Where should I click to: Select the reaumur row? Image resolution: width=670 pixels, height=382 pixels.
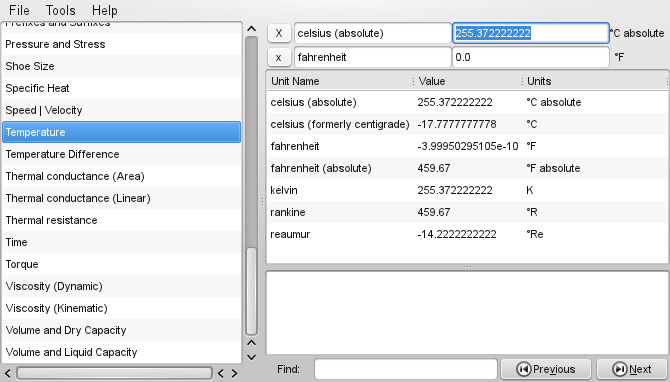(x=467, y=234)
